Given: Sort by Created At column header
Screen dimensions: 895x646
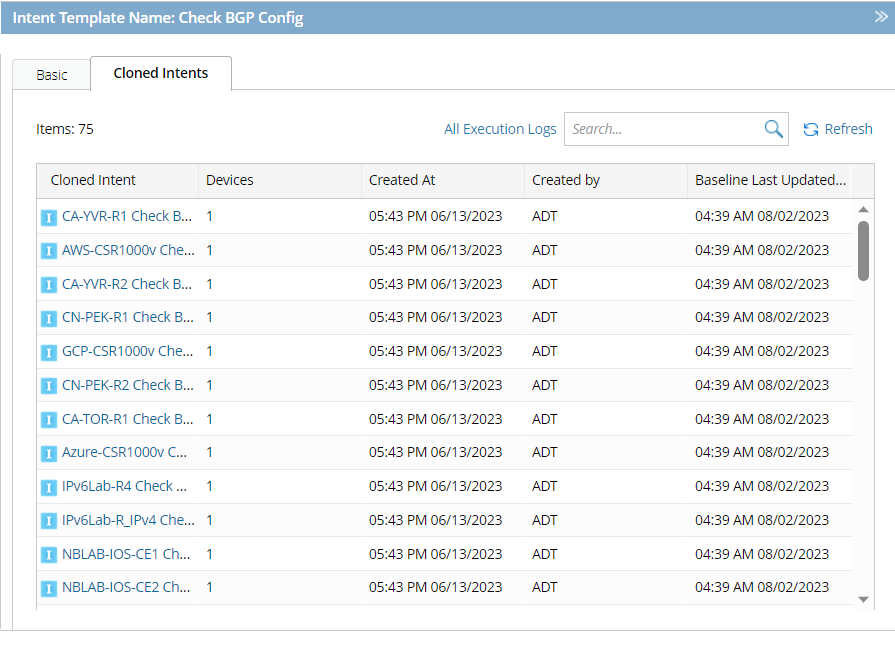Looking at the screenshot, I should coord(402,180).
